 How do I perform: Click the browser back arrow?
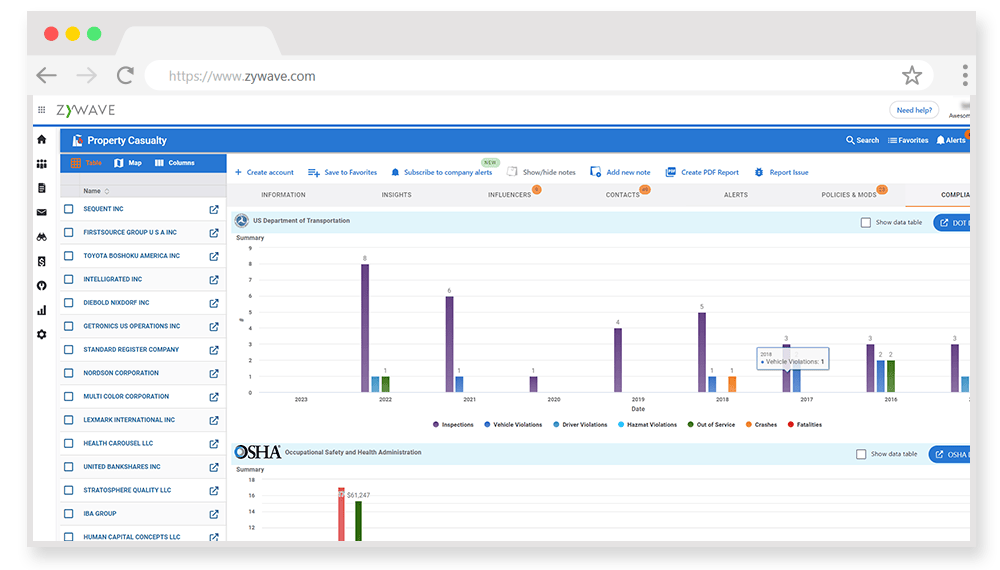pyautogui.click(x=46, y=76)
